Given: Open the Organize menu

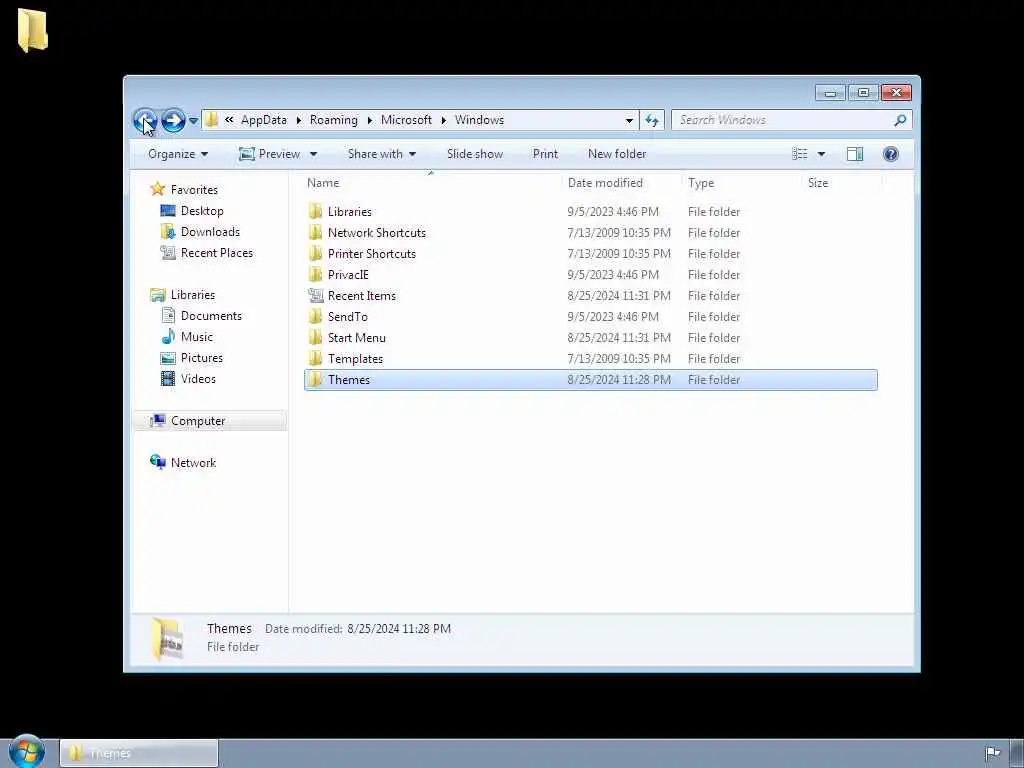Looking at the screenshot, I should [x=178, y=154].
